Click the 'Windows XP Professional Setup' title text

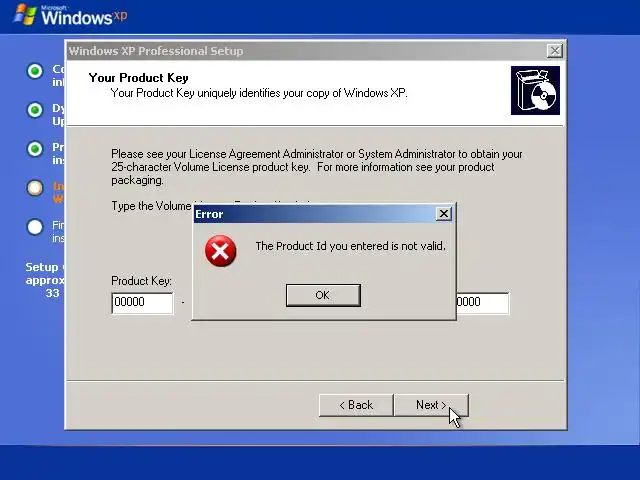(156, 51)
